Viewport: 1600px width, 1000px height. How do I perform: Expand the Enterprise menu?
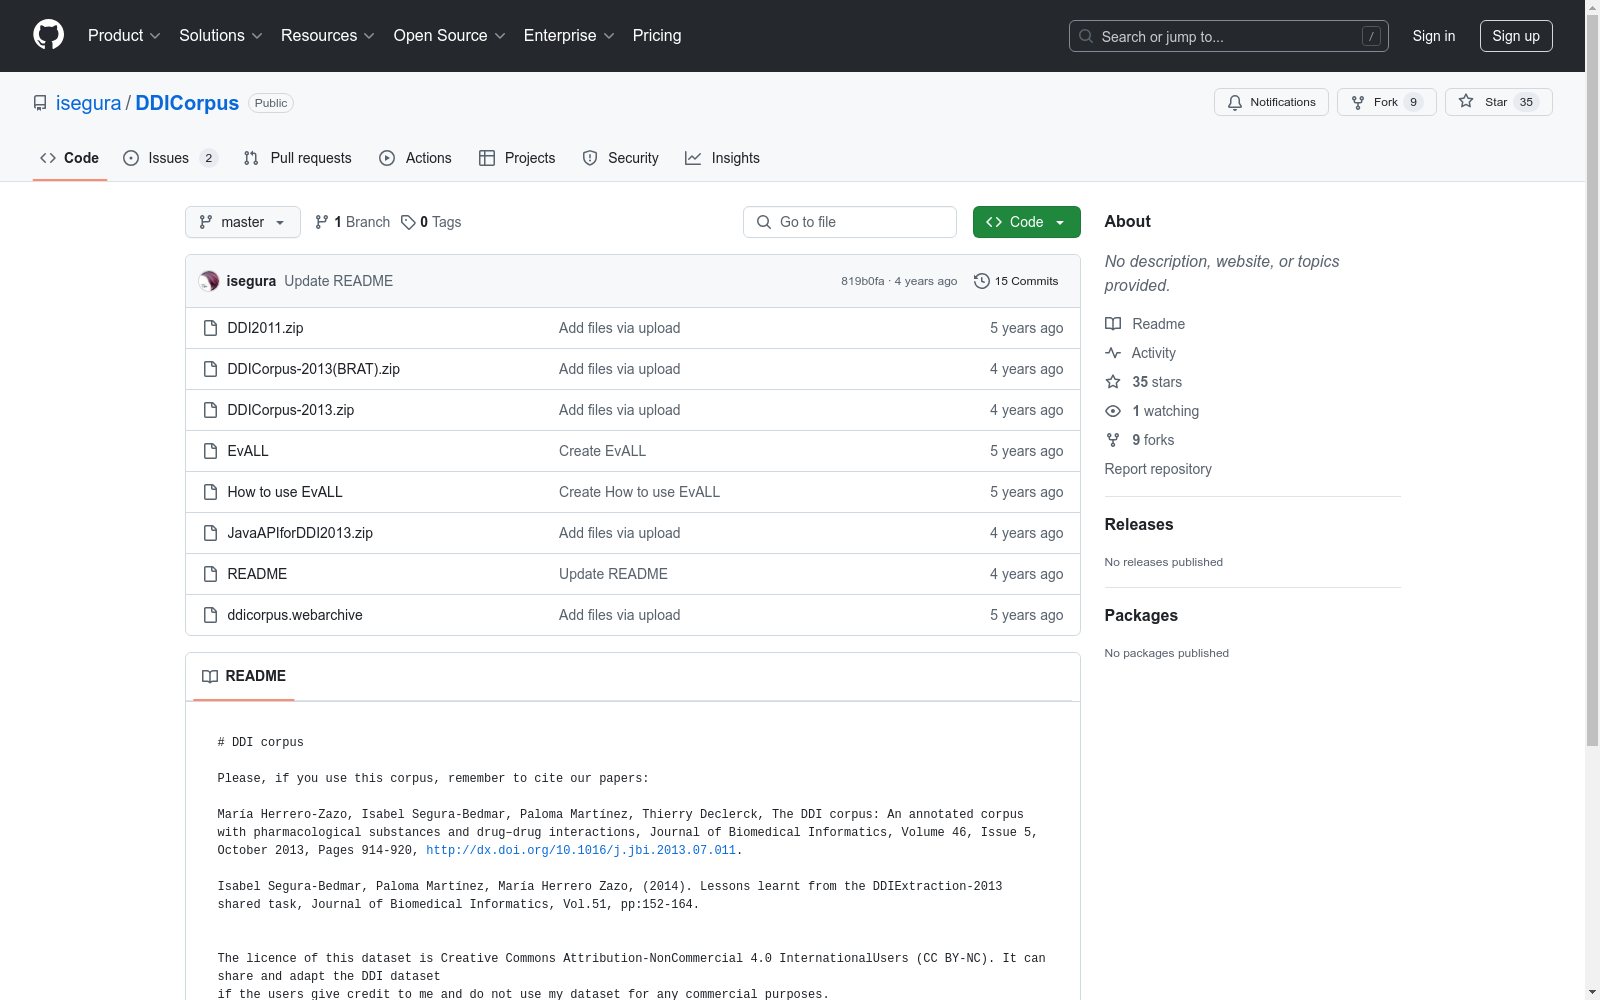pyautogui.click(x=569, y=35)
